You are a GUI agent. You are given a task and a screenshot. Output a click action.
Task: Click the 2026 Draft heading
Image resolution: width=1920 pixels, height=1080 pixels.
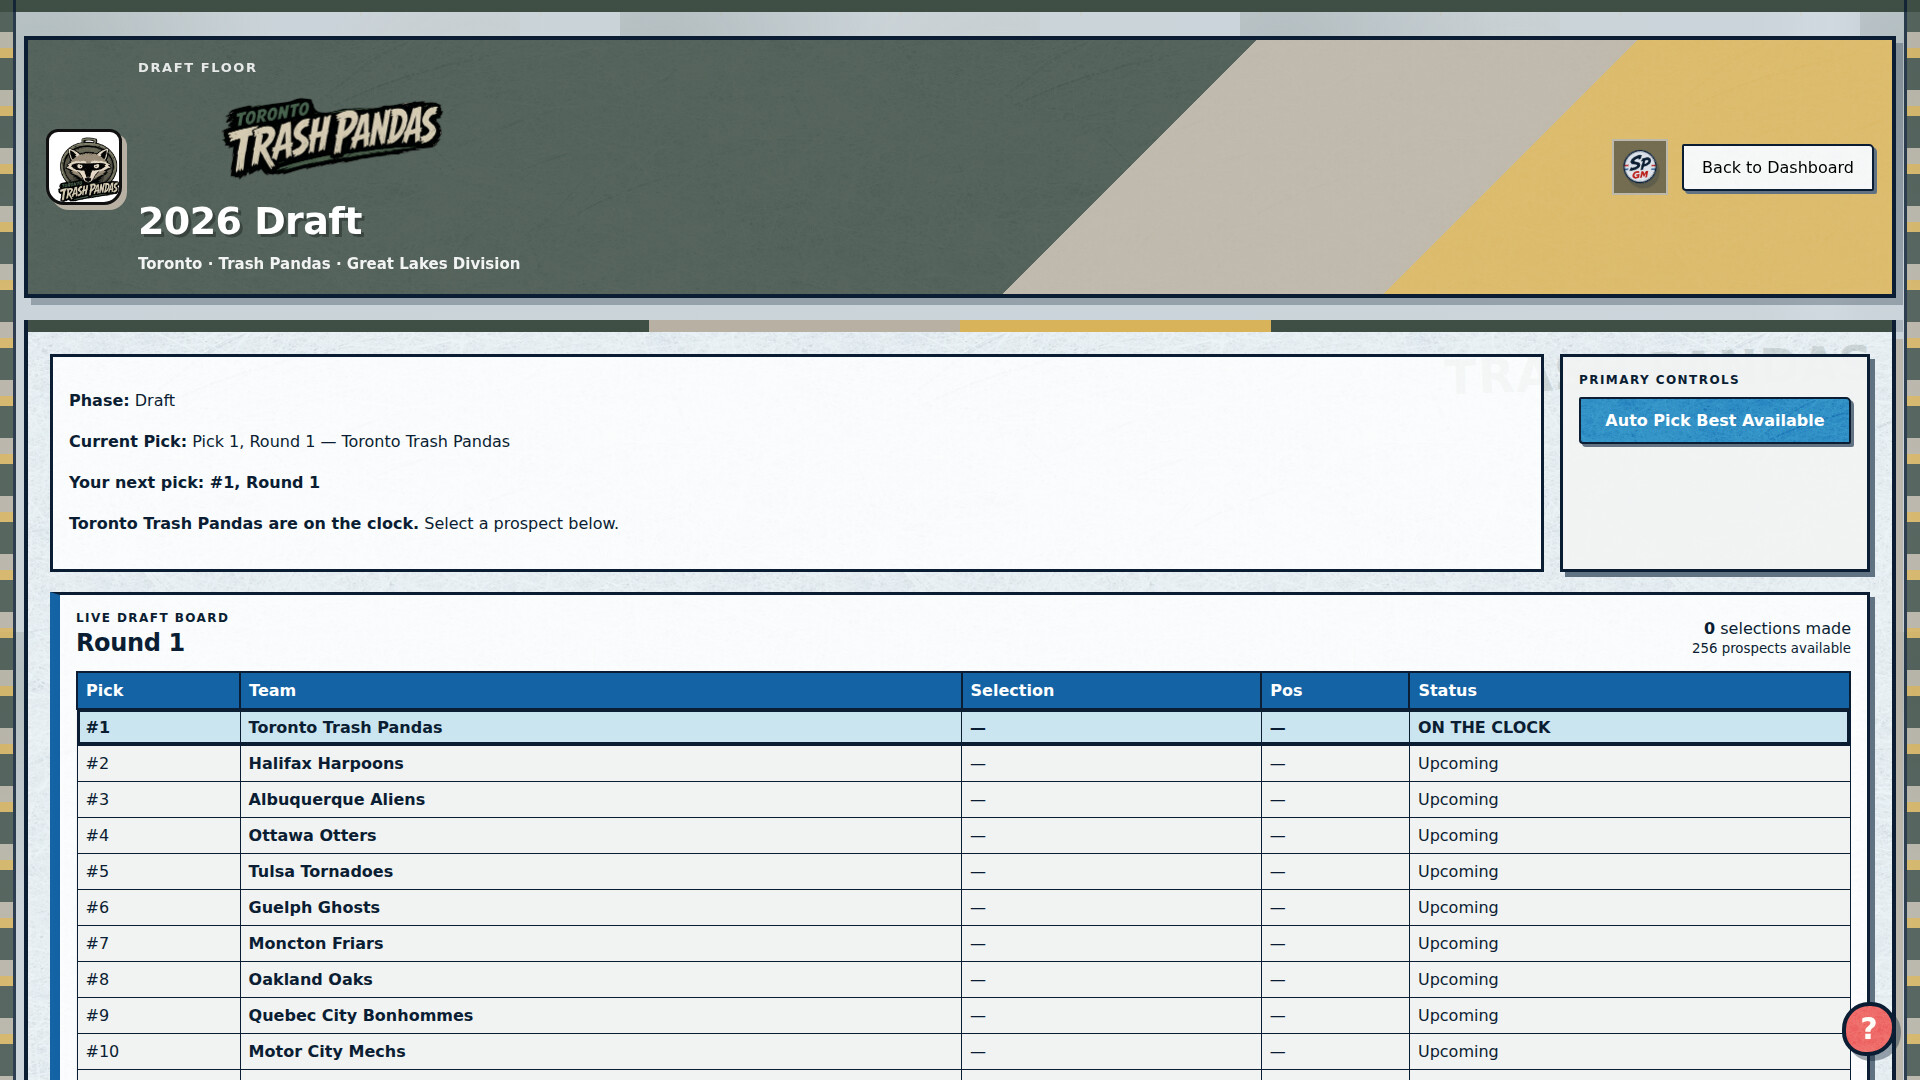[250, 221]
